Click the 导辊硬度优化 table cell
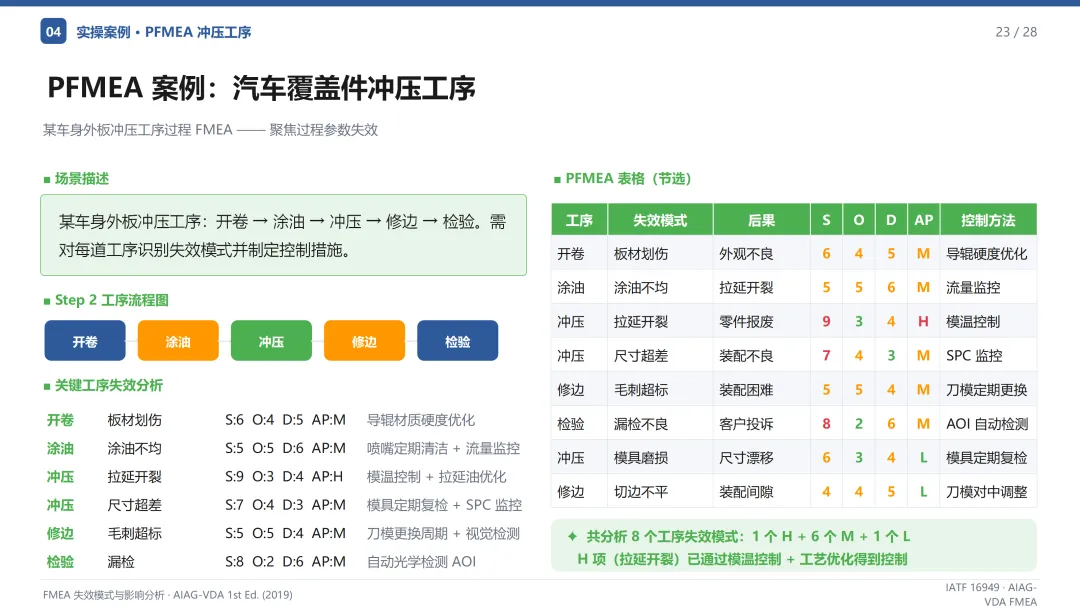Viewport: 1080px width, 608px height. point(986,254)
